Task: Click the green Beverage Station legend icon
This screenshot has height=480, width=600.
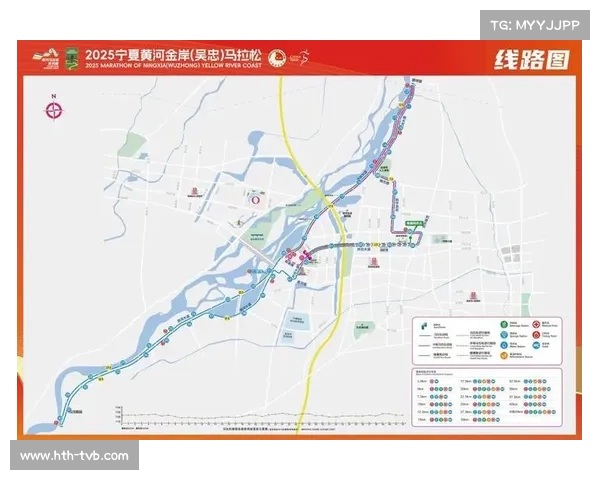Action: [x=504, y=324]
